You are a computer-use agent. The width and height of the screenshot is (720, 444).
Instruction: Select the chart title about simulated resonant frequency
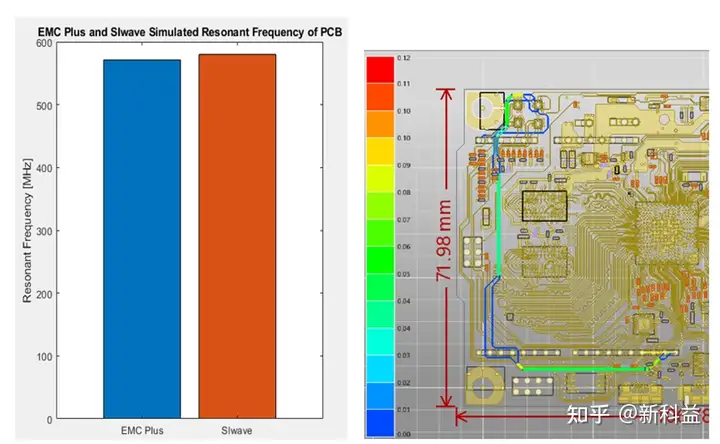tap(190, 32)
